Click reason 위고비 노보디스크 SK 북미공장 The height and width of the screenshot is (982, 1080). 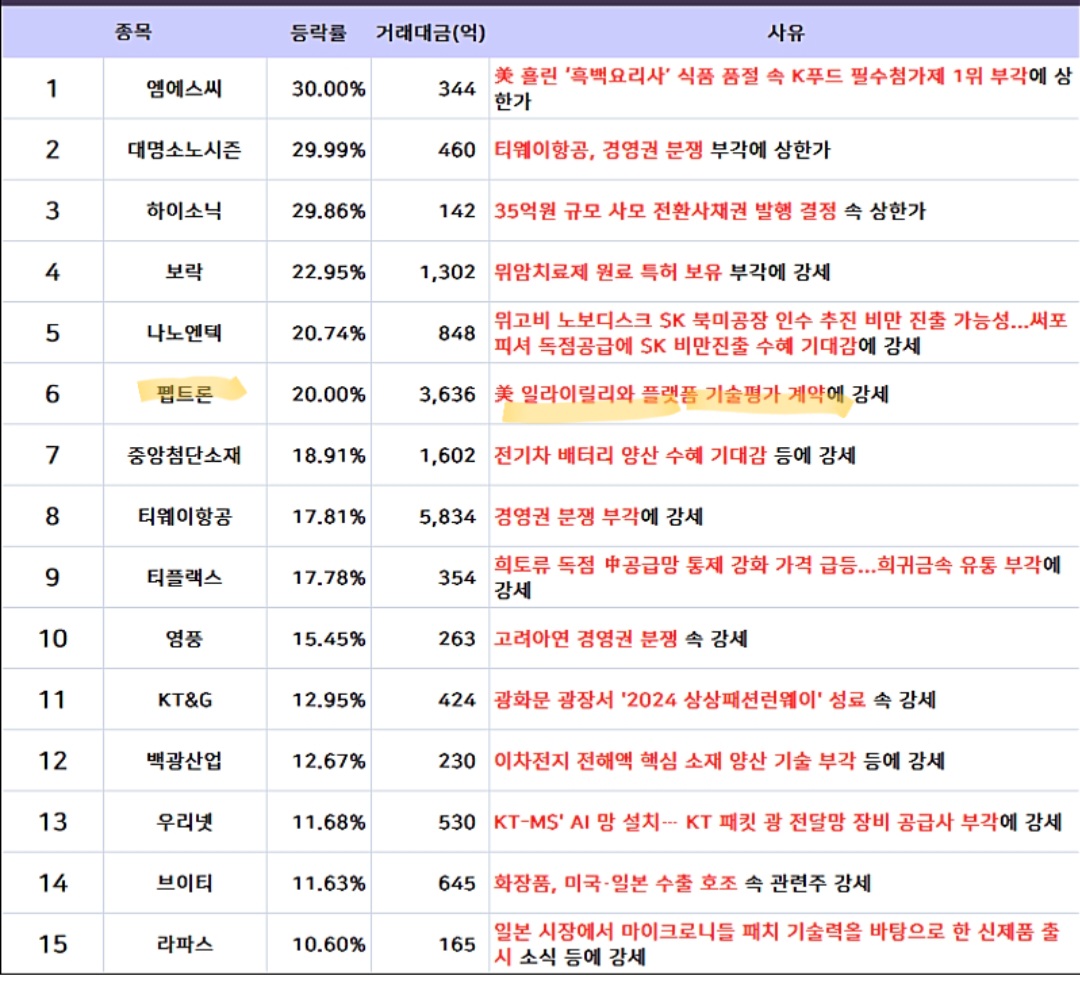(x=780, y=333)
